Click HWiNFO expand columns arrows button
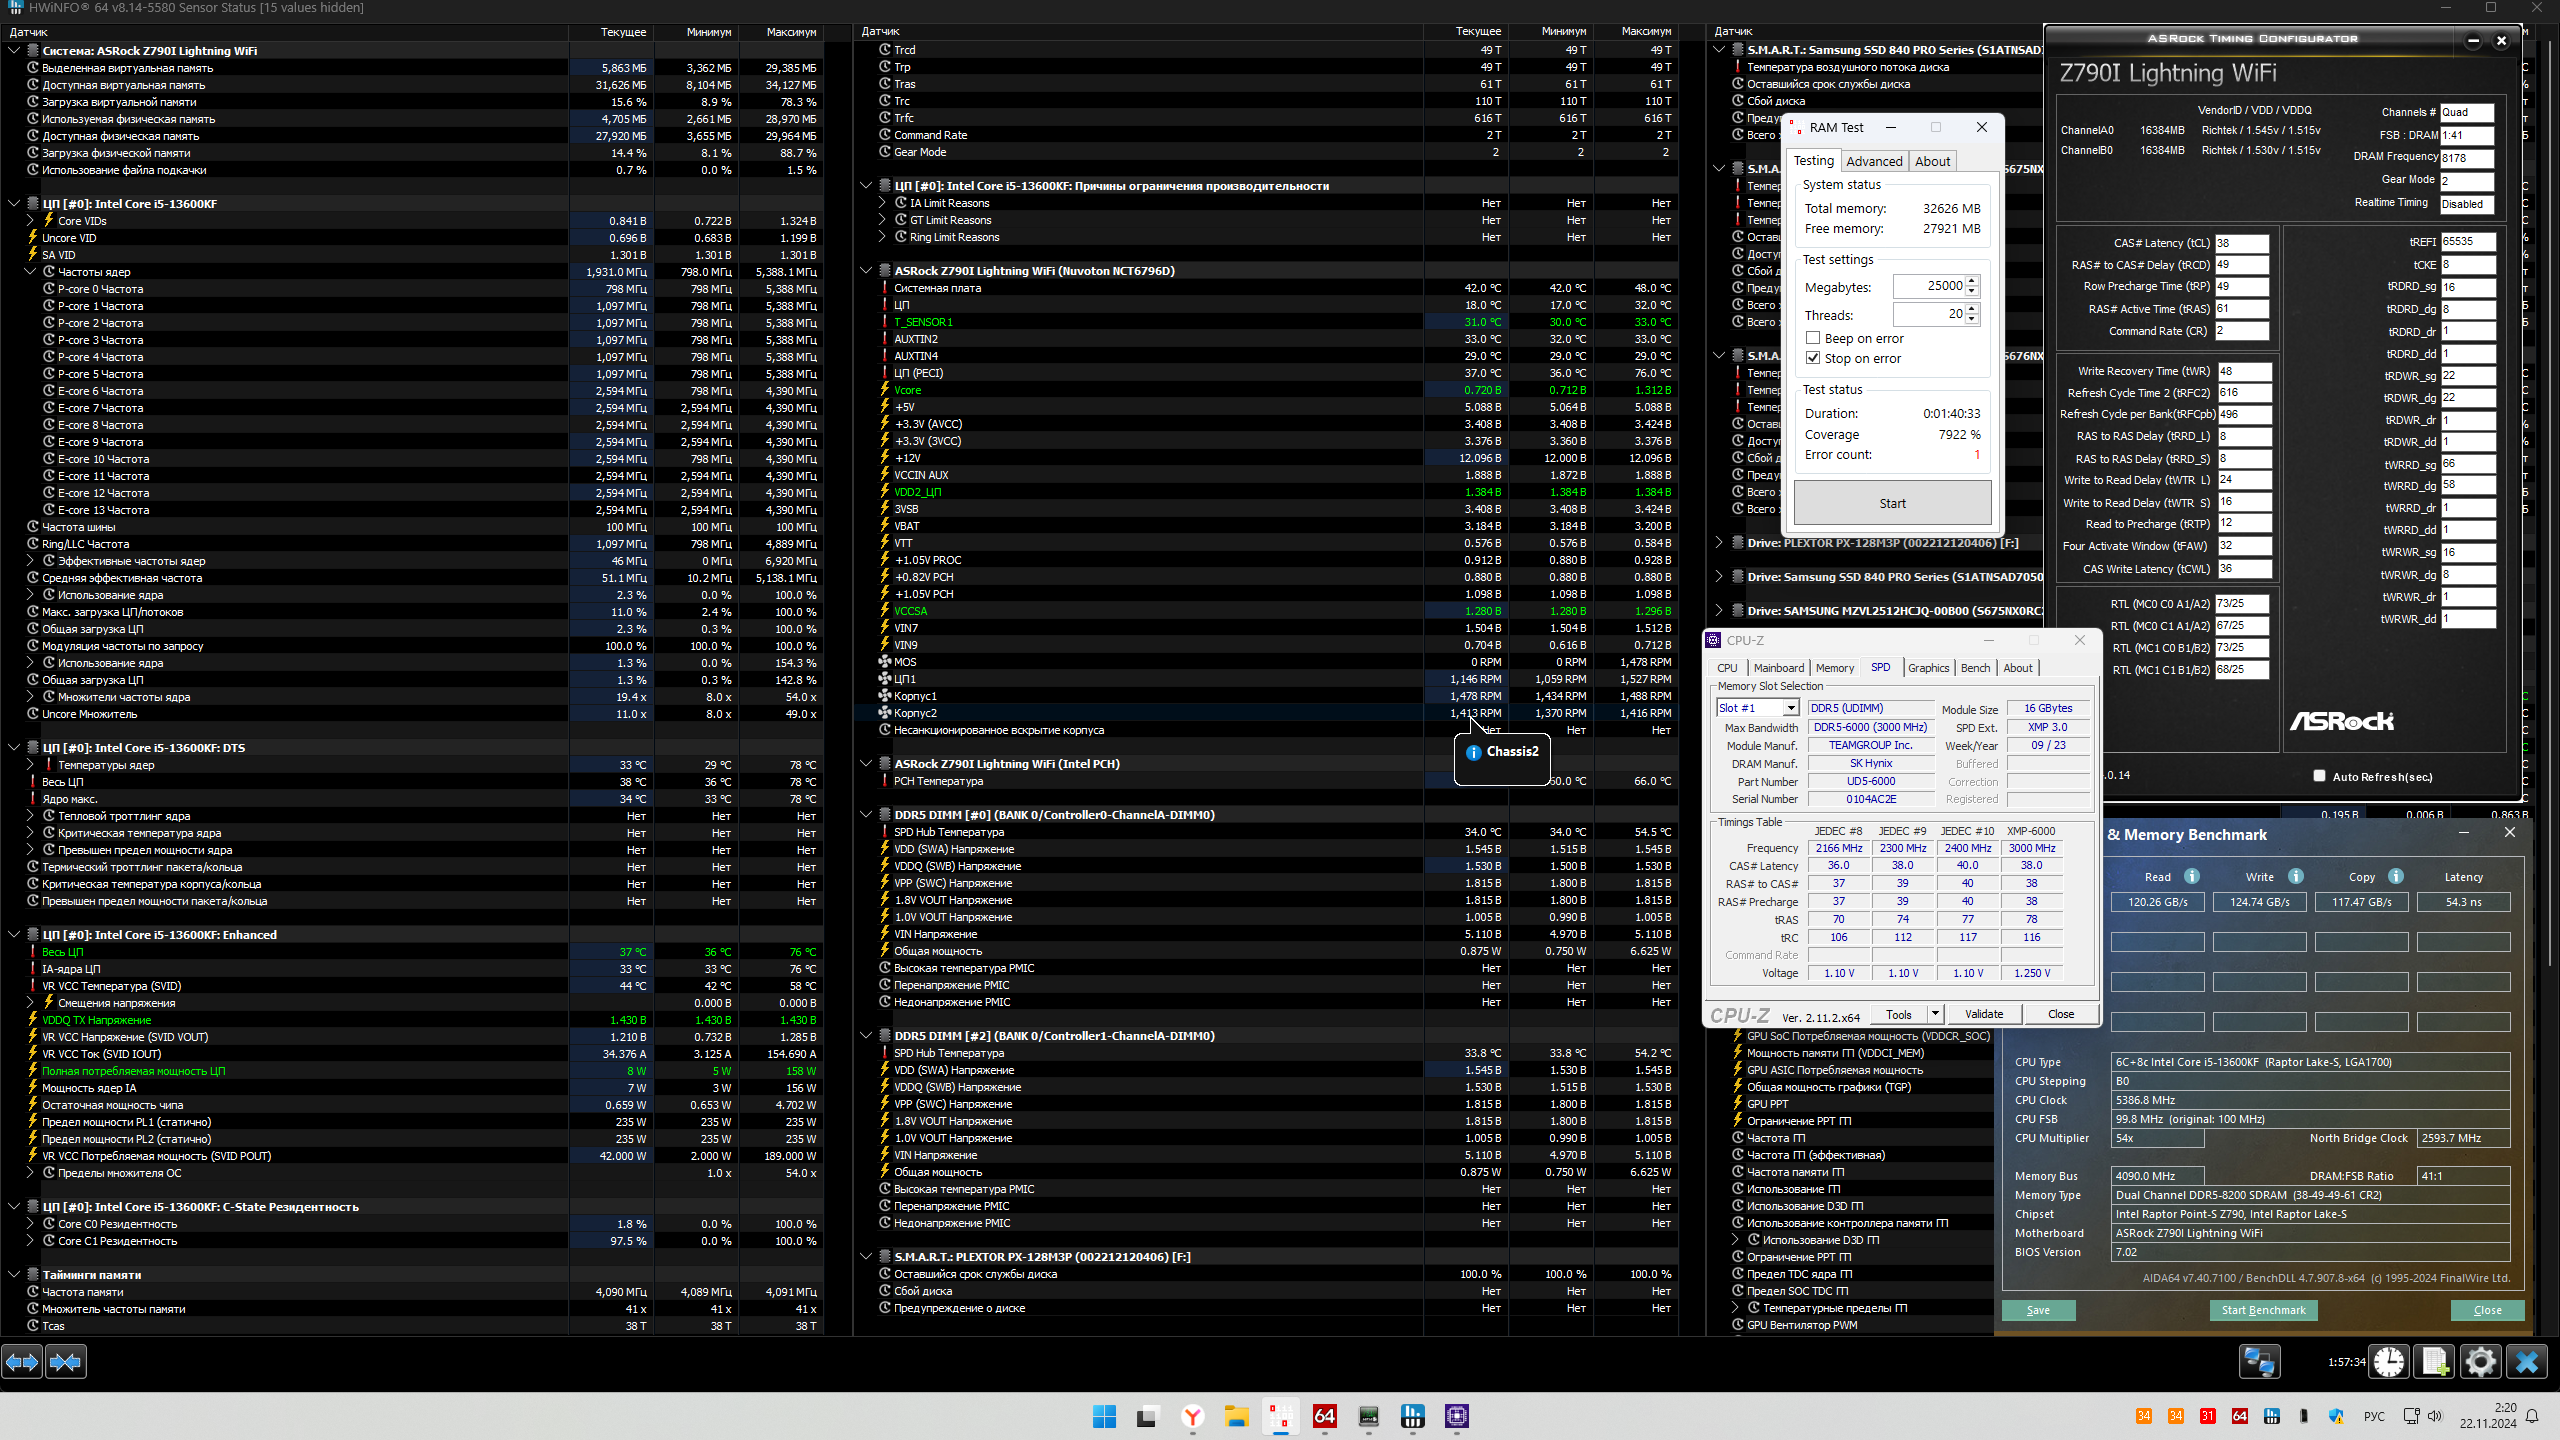This screenshot has width=2560, height=1440. pyautogui.click(x=22, y=1362)
